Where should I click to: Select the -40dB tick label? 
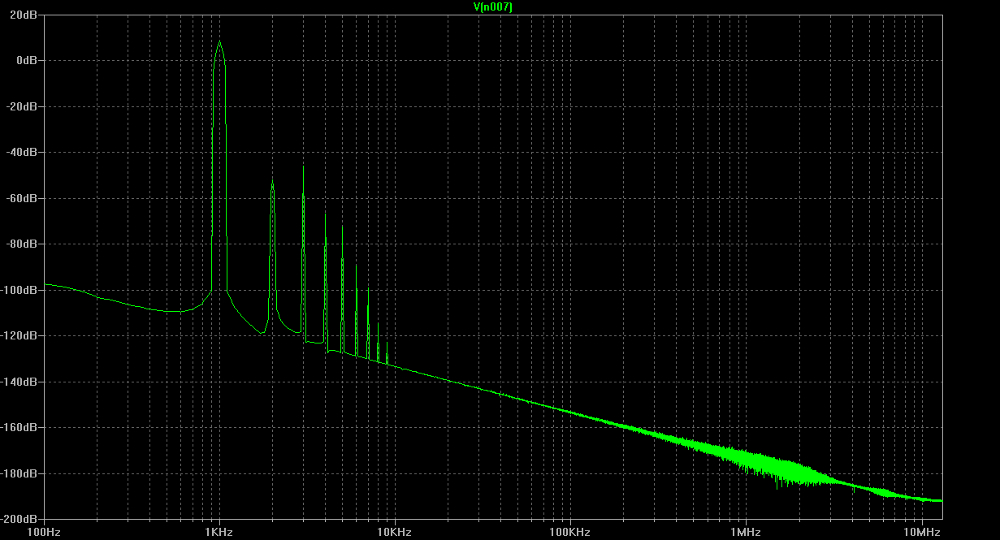[x=23, y=152]
